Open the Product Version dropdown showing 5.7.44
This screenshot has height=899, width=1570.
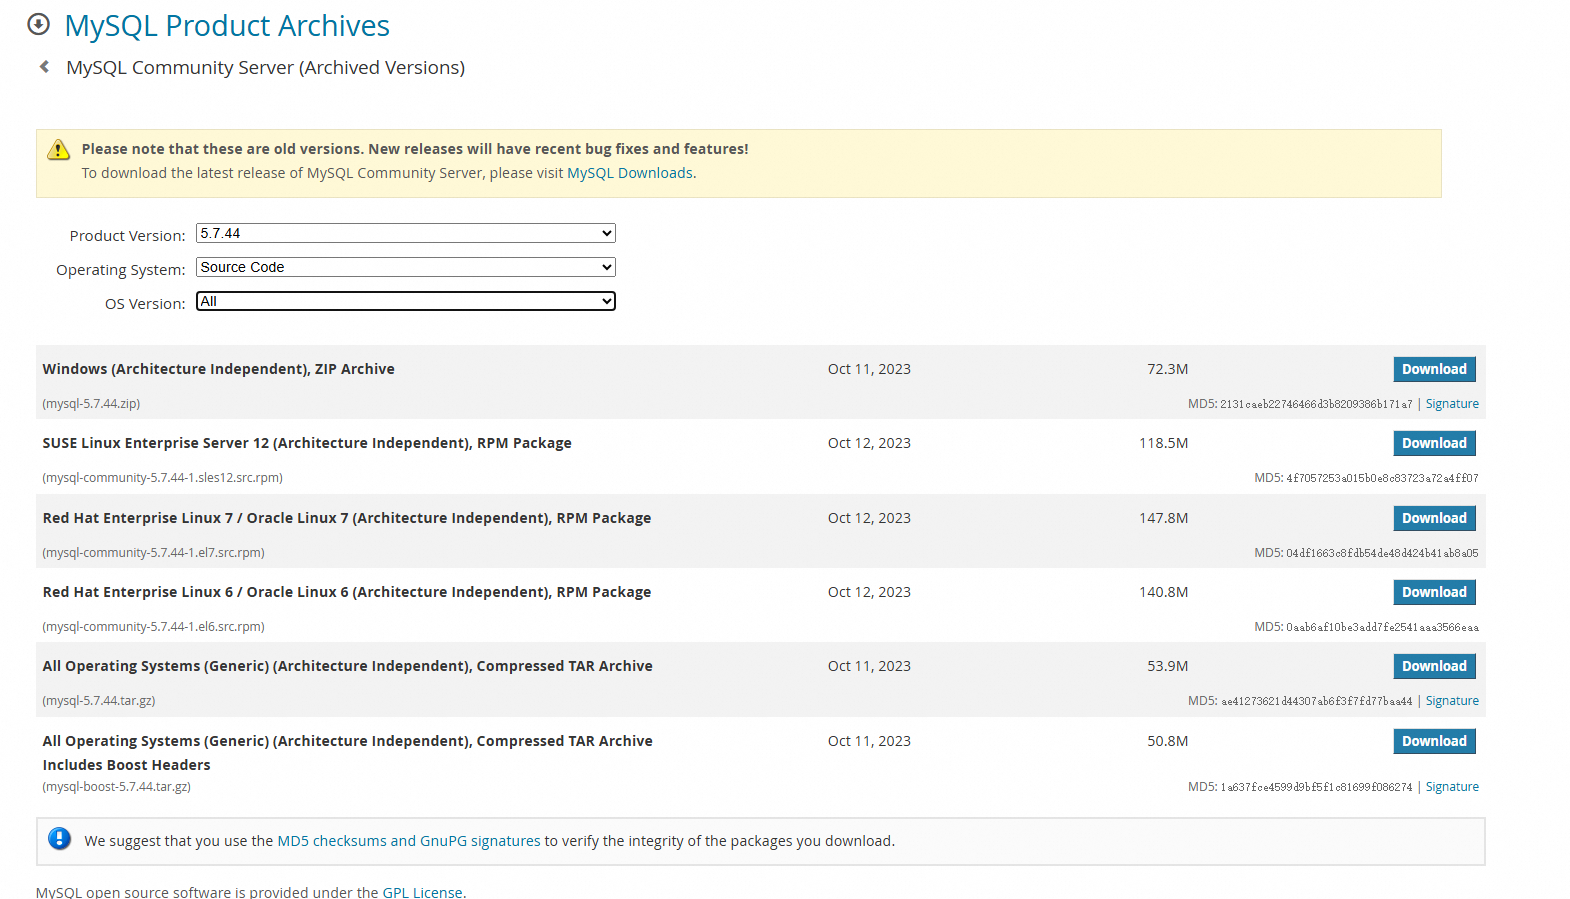coord(405,233)
